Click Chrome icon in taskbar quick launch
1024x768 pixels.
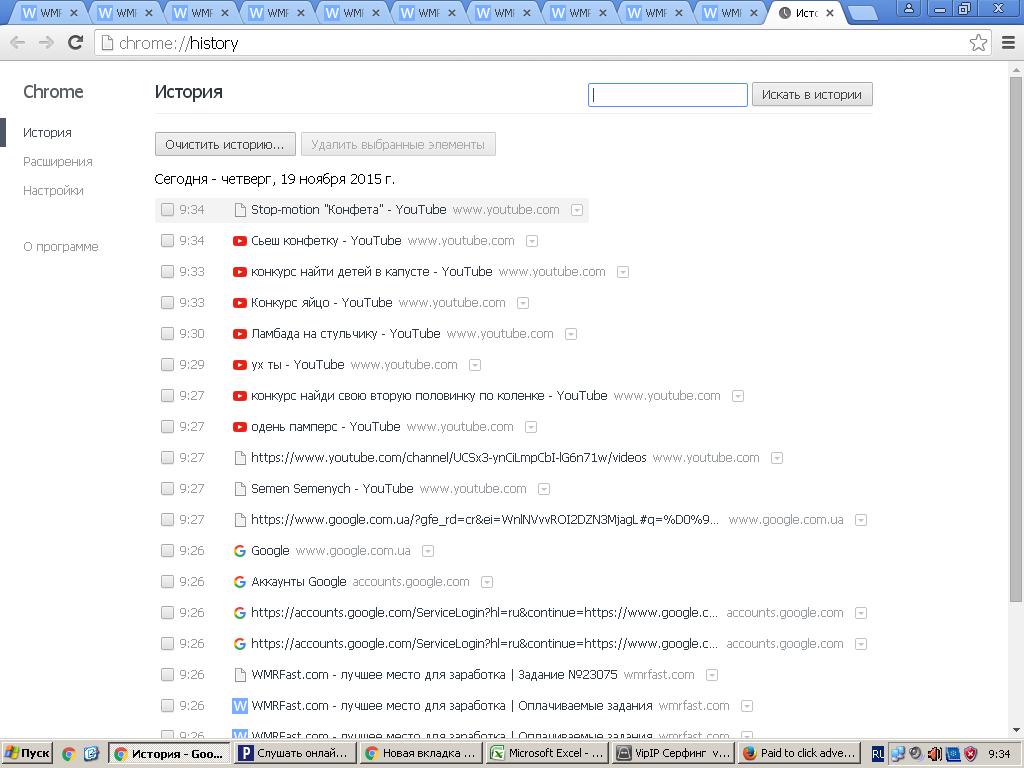(69, 754)
